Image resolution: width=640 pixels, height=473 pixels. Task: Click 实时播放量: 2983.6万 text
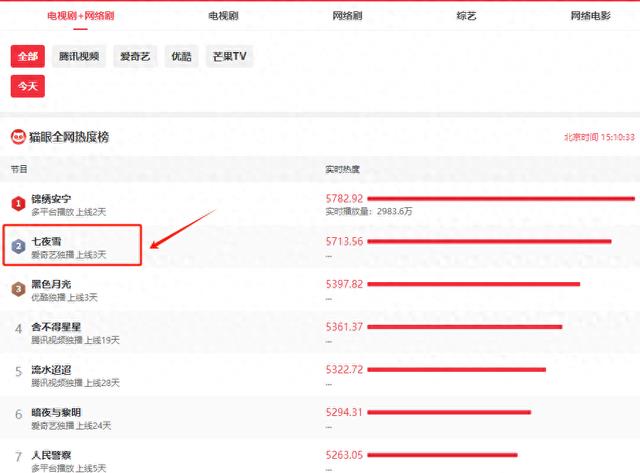pos(369,211)
